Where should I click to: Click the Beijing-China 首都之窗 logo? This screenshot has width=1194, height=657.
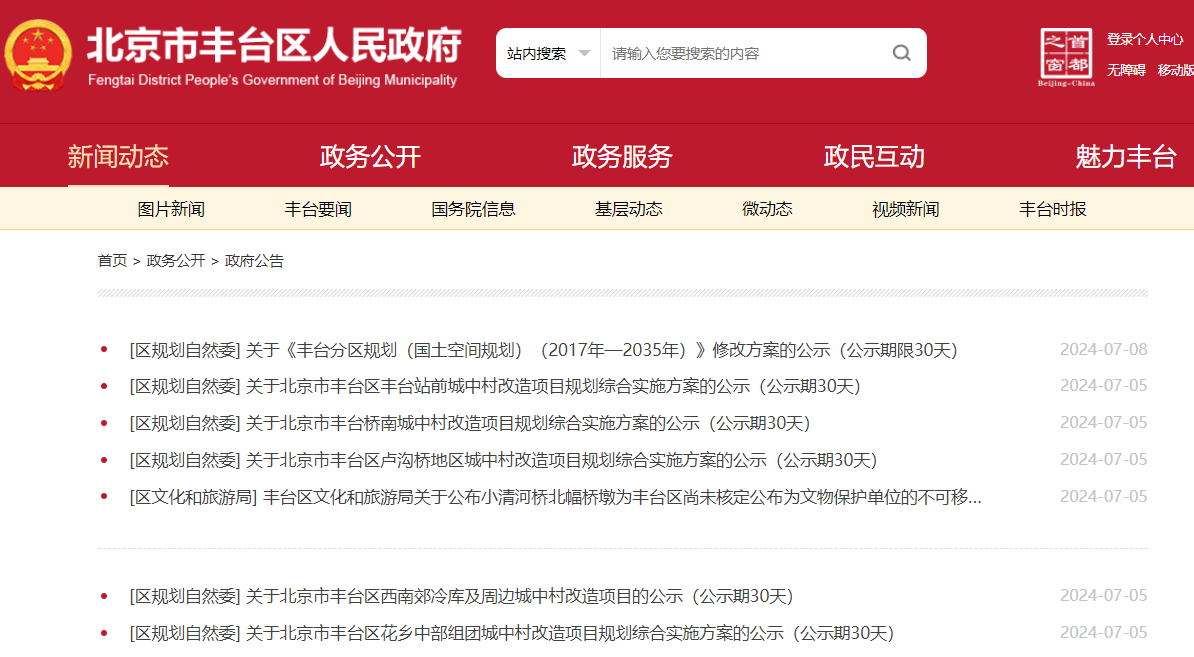[x=1066, y=57]
